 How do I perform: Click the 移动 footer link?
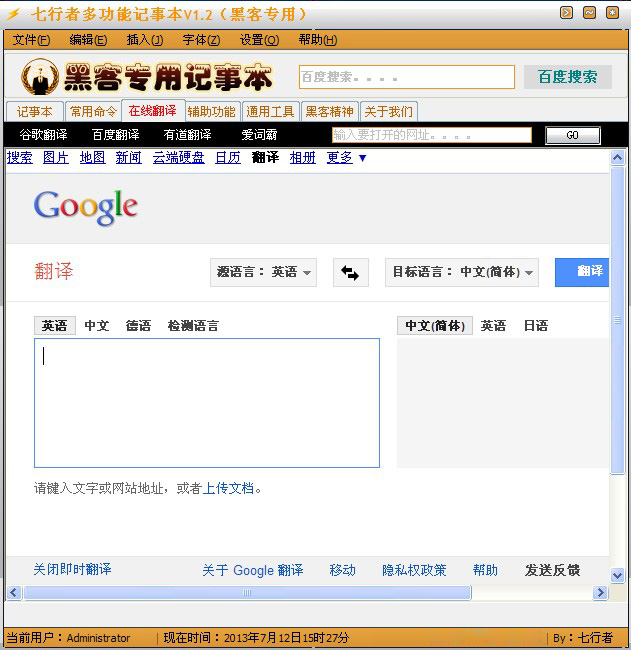tap(342, 570)
